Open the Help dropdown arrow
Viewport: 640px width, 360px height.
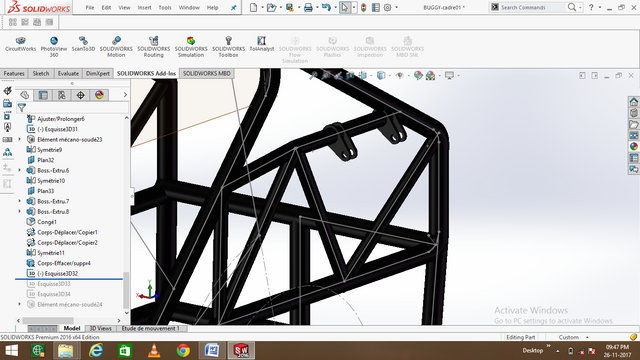(600, 7)
